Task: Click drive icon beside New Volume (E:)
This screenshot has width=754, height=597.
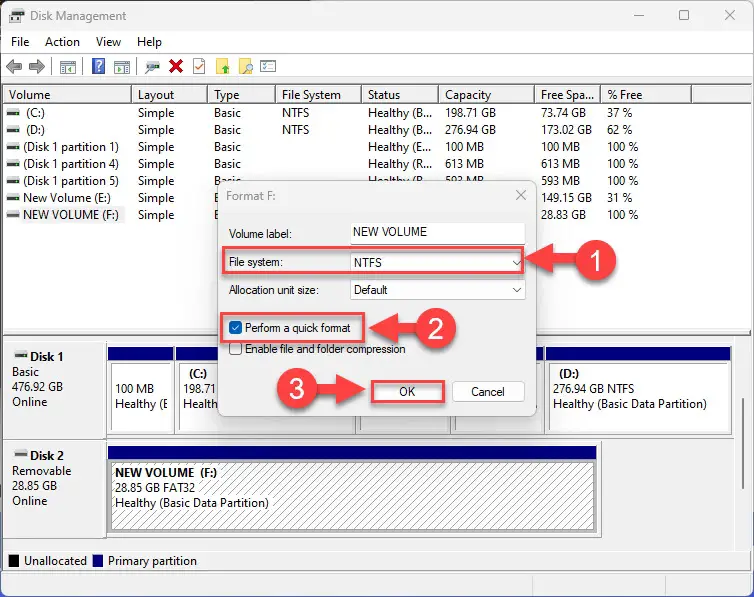Action: pos(13,198)
